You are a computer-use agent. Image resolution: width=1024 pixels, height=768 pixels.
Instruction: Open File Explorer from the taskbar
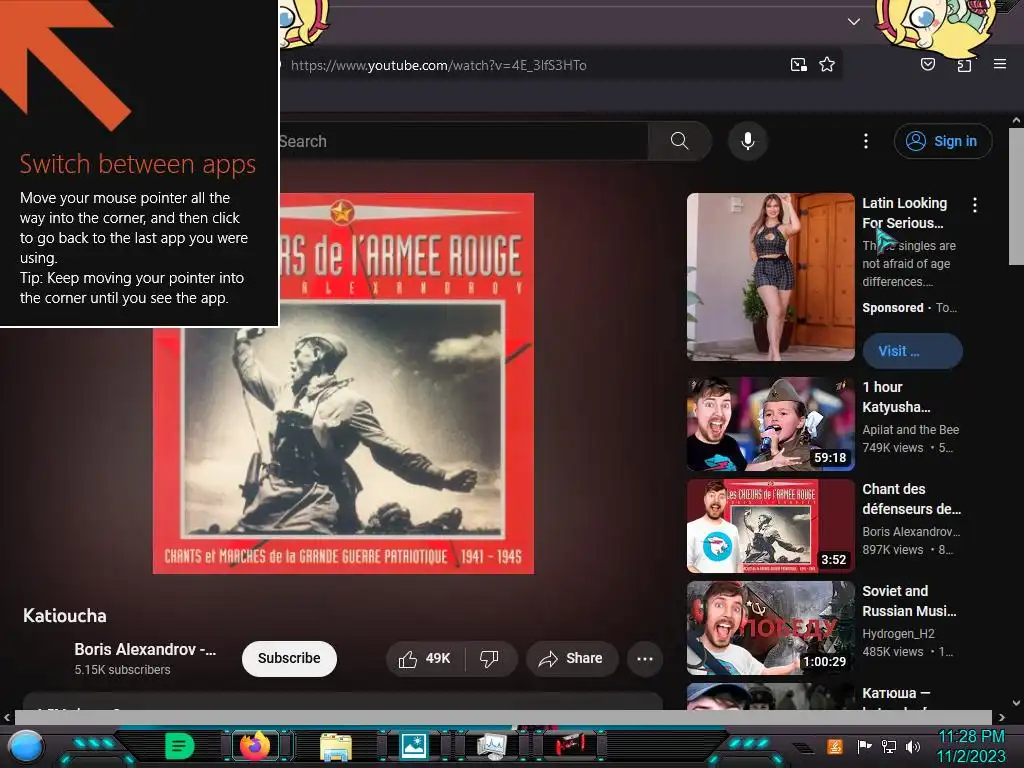[336, 747]
